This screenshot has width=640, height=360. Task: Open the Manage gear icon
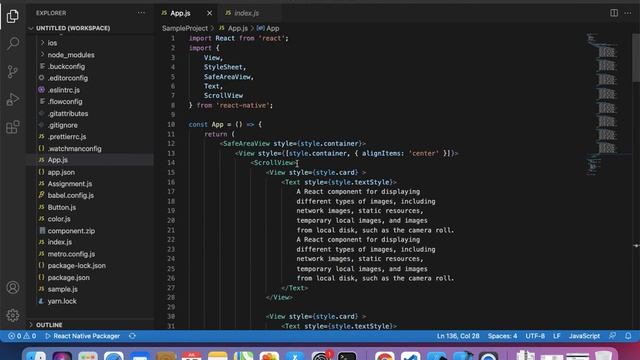(x=13, y=315)
